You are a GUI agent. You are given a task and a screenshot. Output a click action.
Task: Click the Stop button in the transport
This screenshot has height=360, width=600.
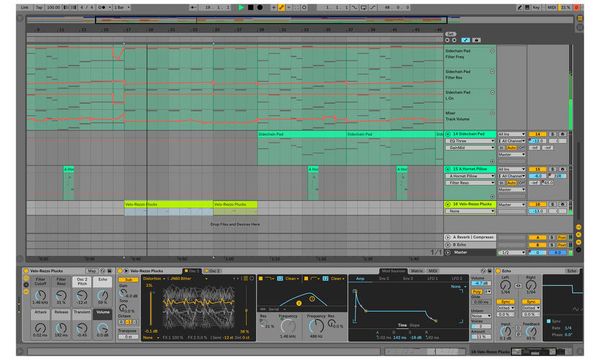tap(251, 7)
